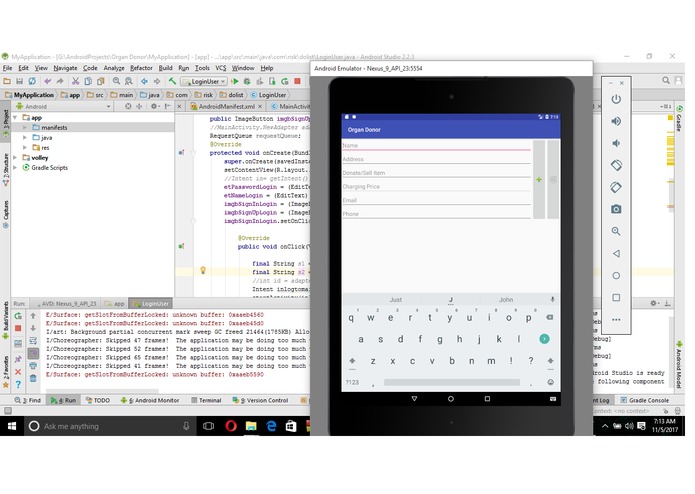This screenshot has width=695, height=494.
Task: Open the Refactor menu
Action: 141,68
